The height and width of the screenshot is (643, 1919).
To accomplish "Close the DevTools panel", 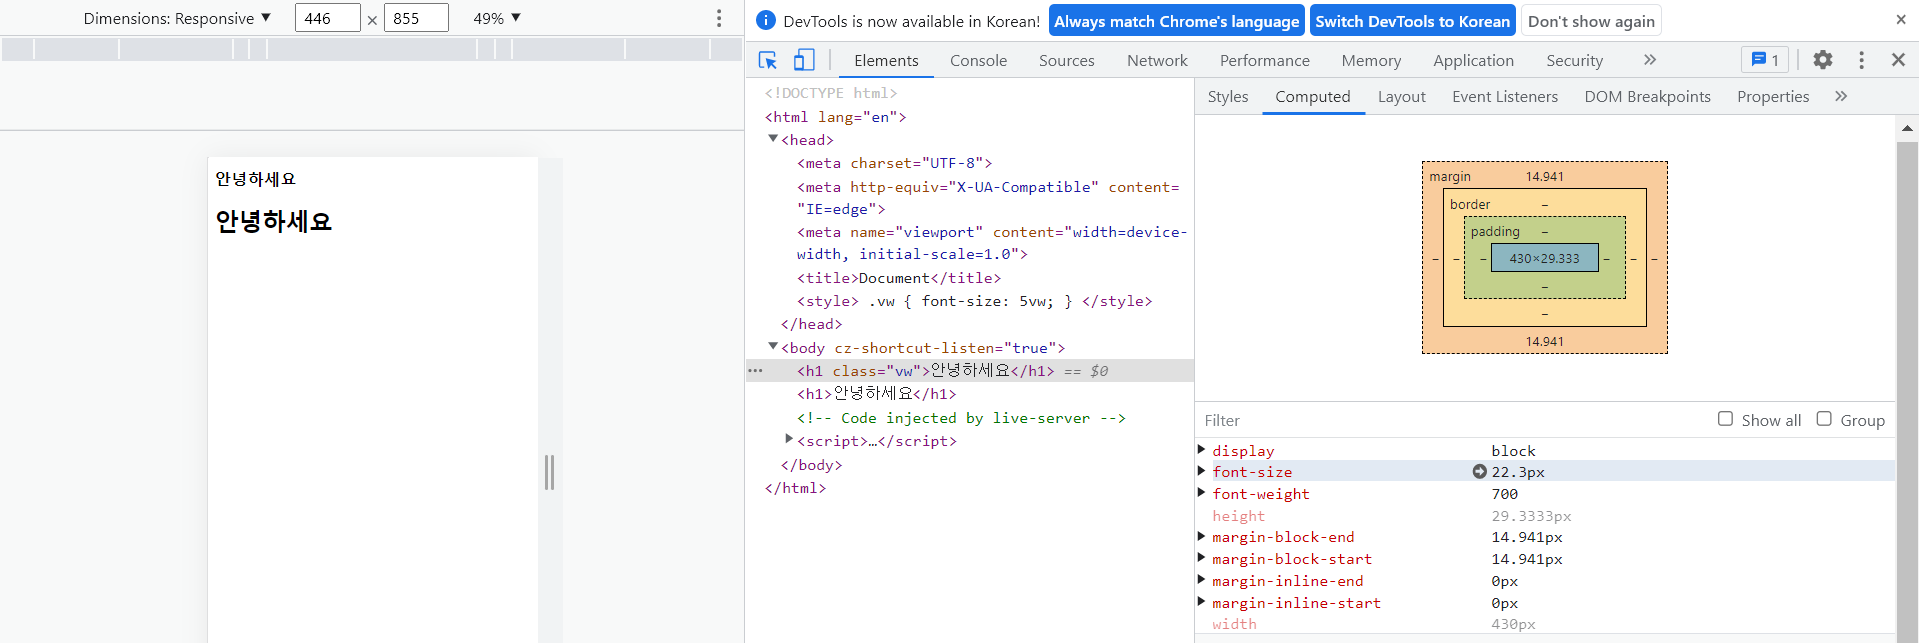I will click(x=1898, y=60).
